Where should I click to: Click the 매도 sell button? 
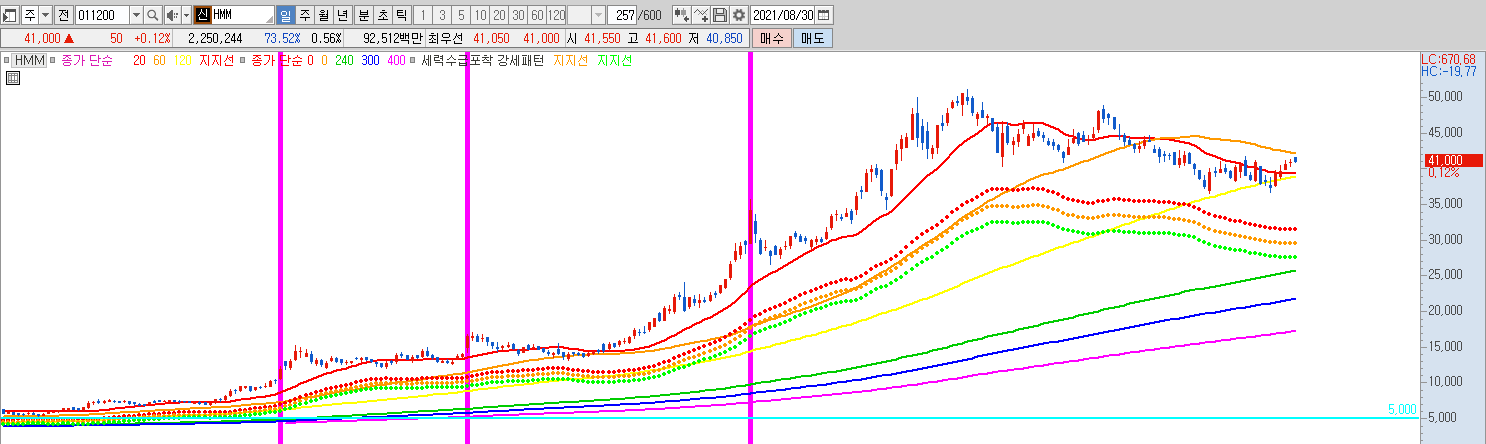[812, 38]
